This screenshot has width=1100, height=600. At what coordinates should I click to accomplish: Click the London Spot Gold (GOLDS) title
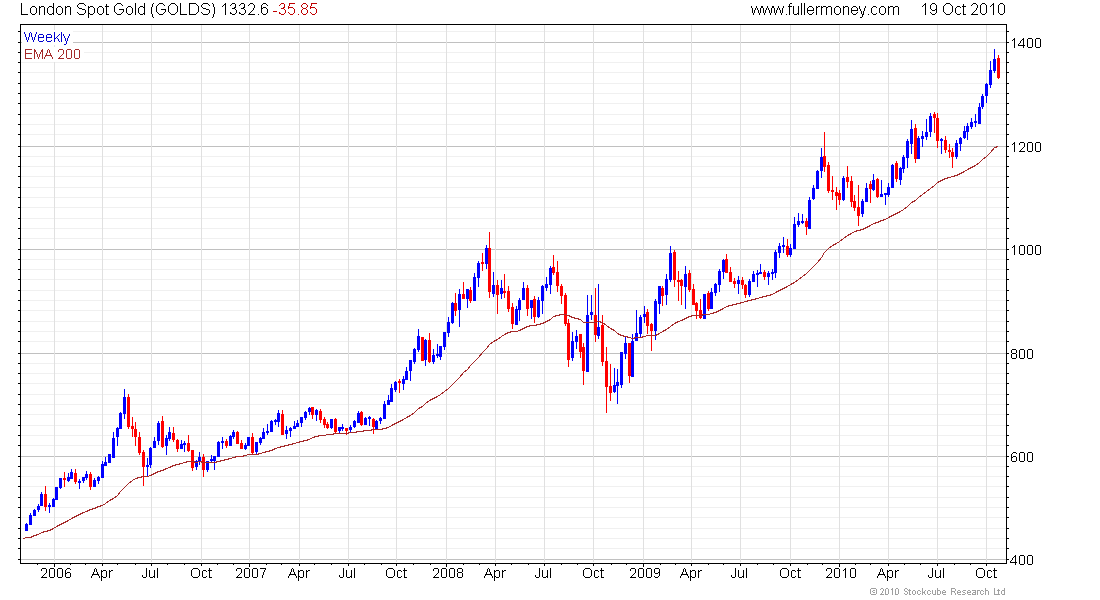click(118, 10)
